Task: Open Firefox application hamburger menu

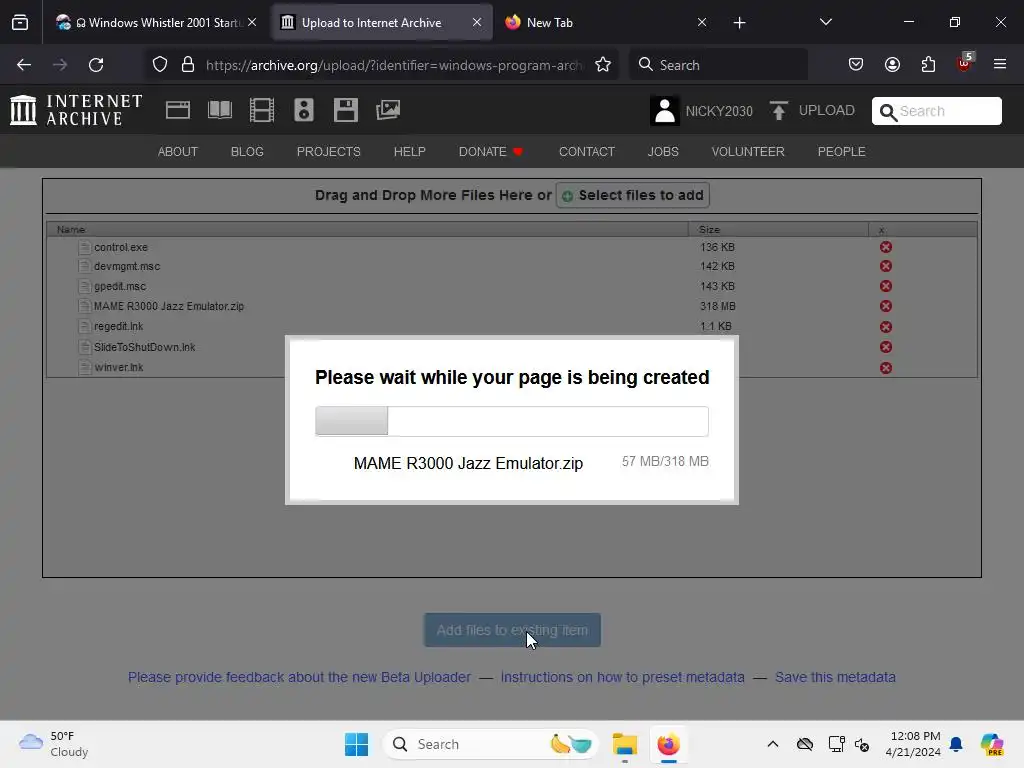Action: coord(1000,65)
